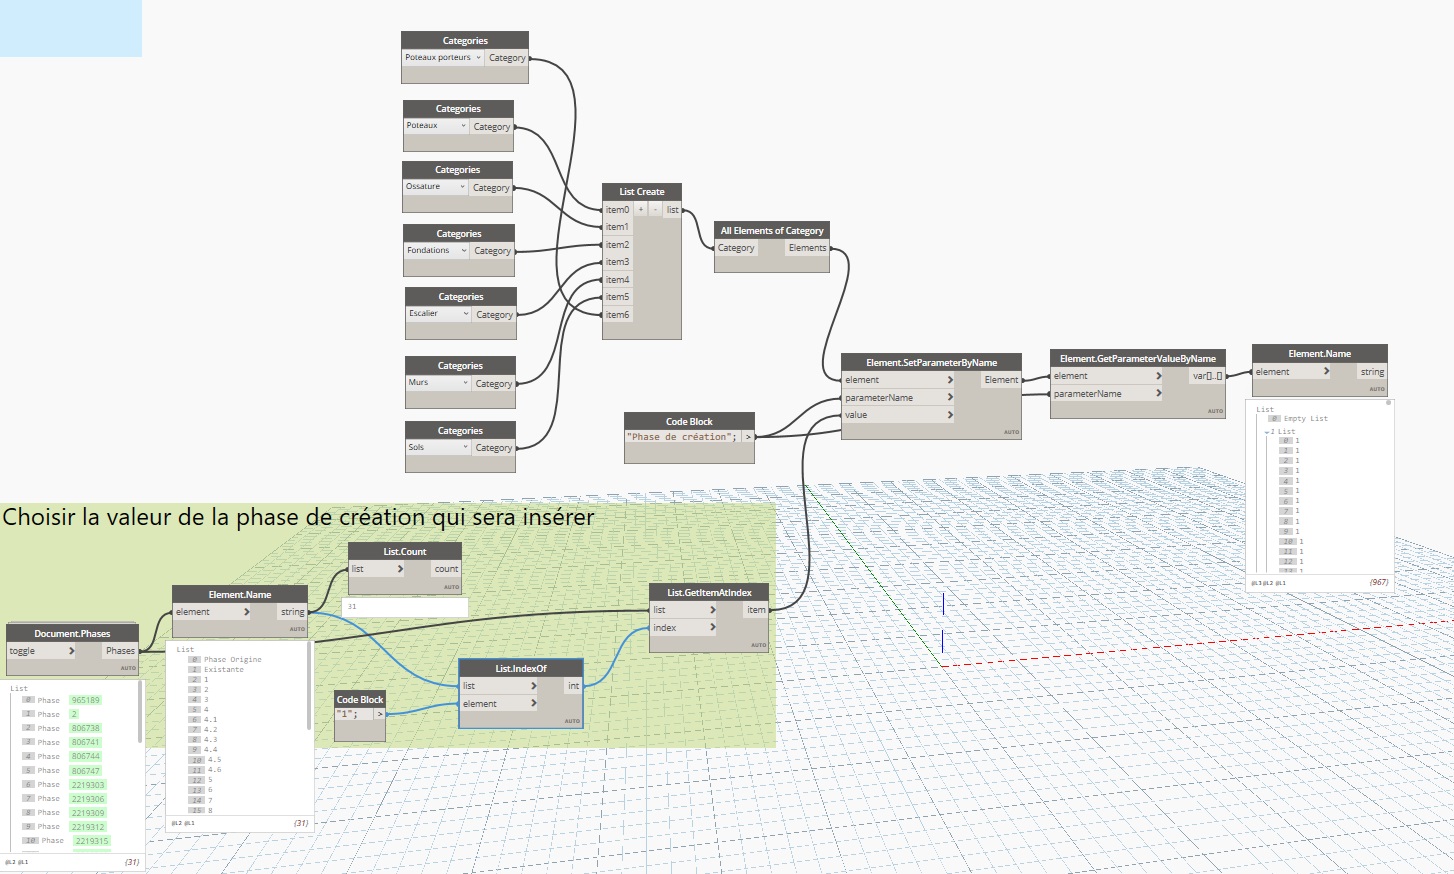Open the Murs category dropdown

[465, 383]
